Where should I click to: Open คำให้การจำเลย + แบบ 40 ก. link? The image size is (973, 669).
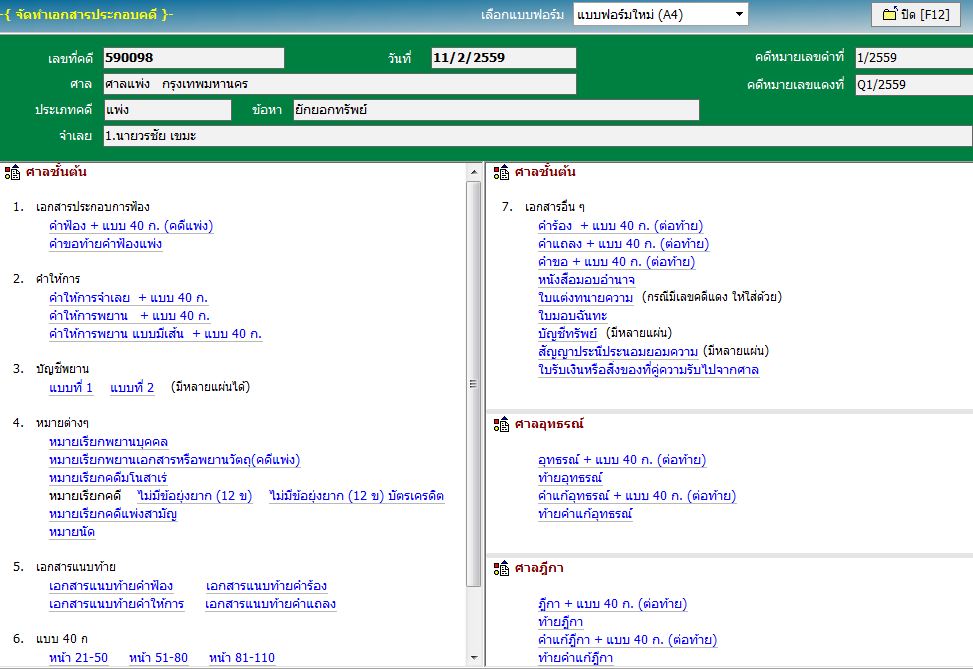(x=128, y=298)
